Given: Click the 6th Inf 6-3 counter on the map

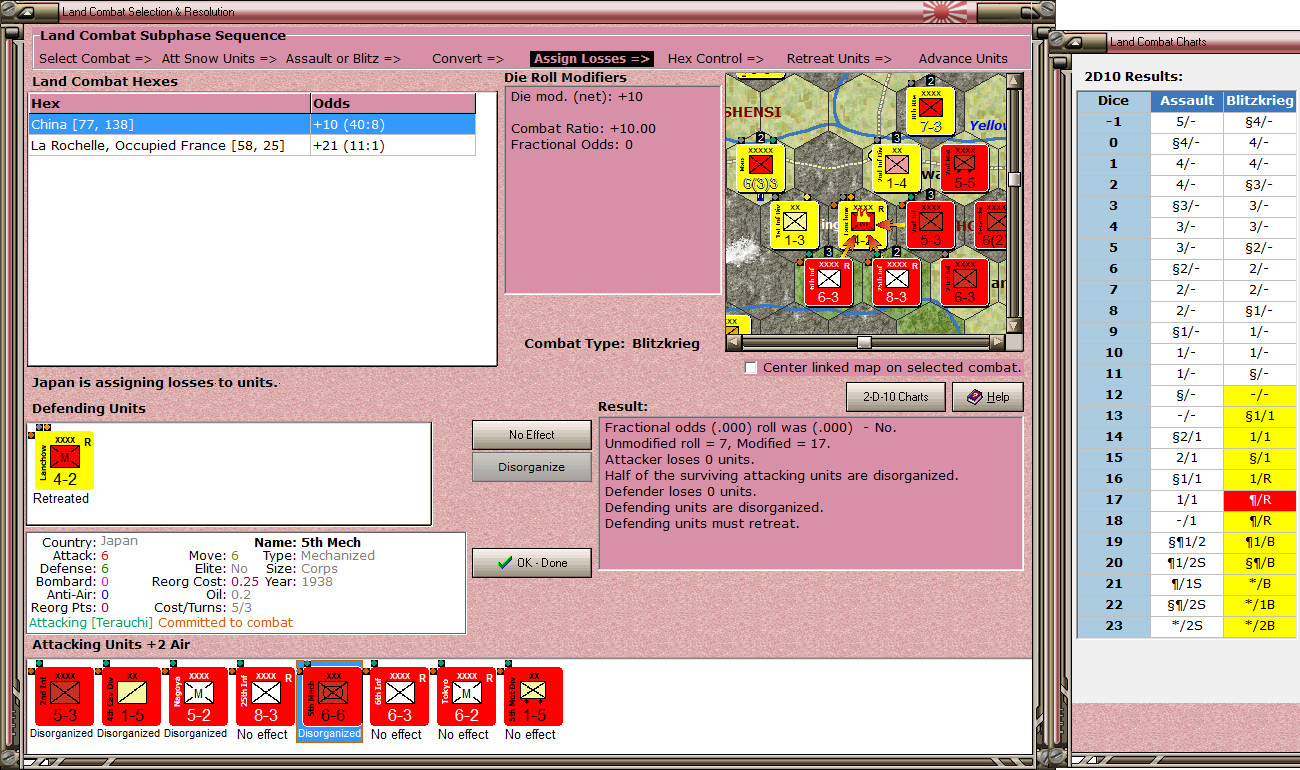Looking at the screenshot, I should pyautogui.click(x=829, y=282).
